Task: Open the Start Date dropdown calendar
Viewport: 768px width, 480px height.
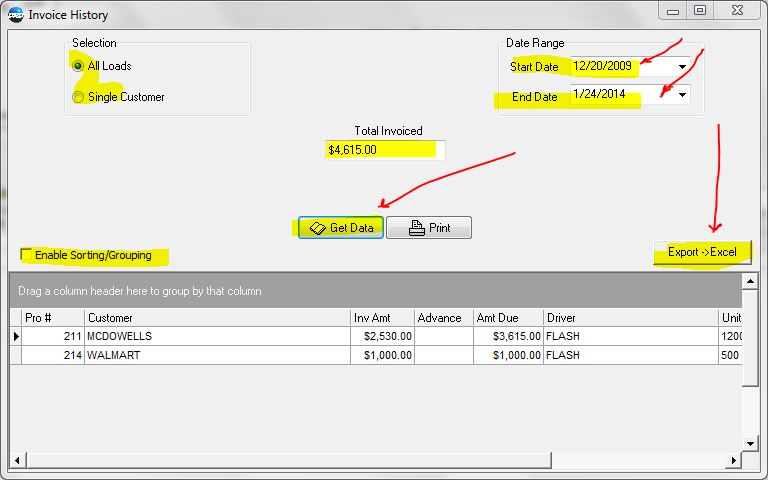Action: tap(682, 67)
